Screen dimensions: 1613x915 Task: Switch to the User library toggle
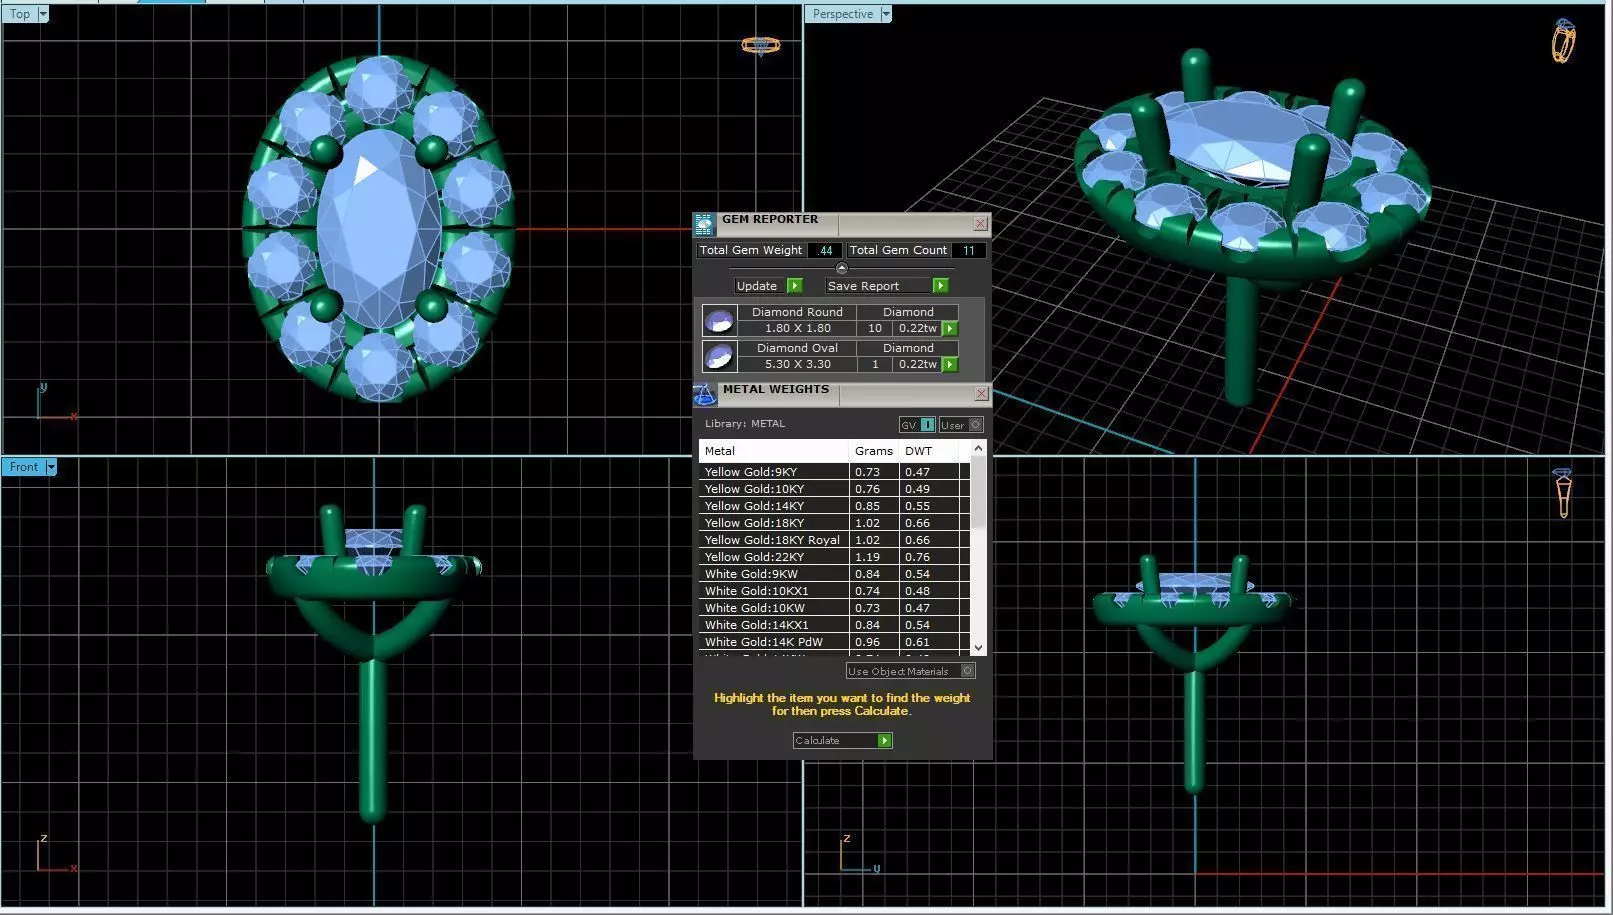pos(961,425)
